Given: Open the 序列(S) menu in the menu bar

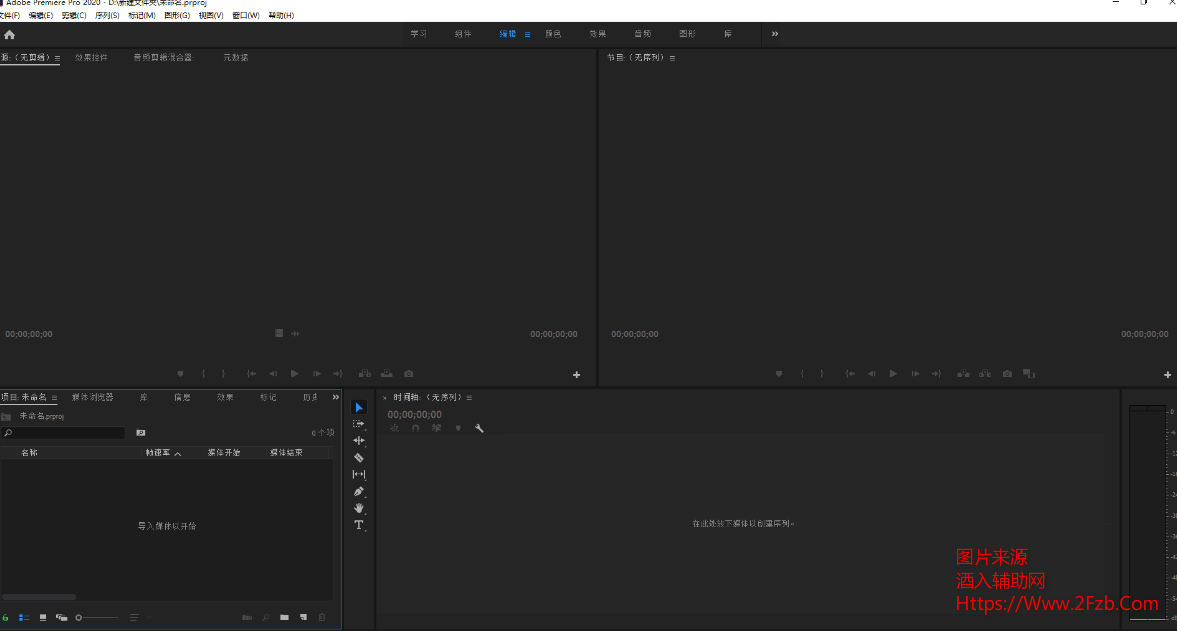Looking at the screenshot, I should [x=107, y=16].
